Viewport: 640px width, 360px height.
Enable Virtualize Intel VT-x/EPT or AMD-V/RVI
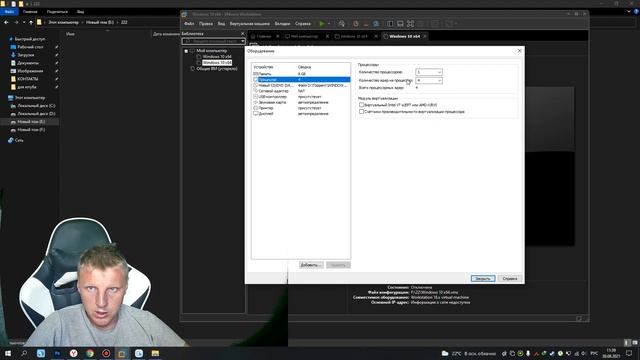[361, 105]
